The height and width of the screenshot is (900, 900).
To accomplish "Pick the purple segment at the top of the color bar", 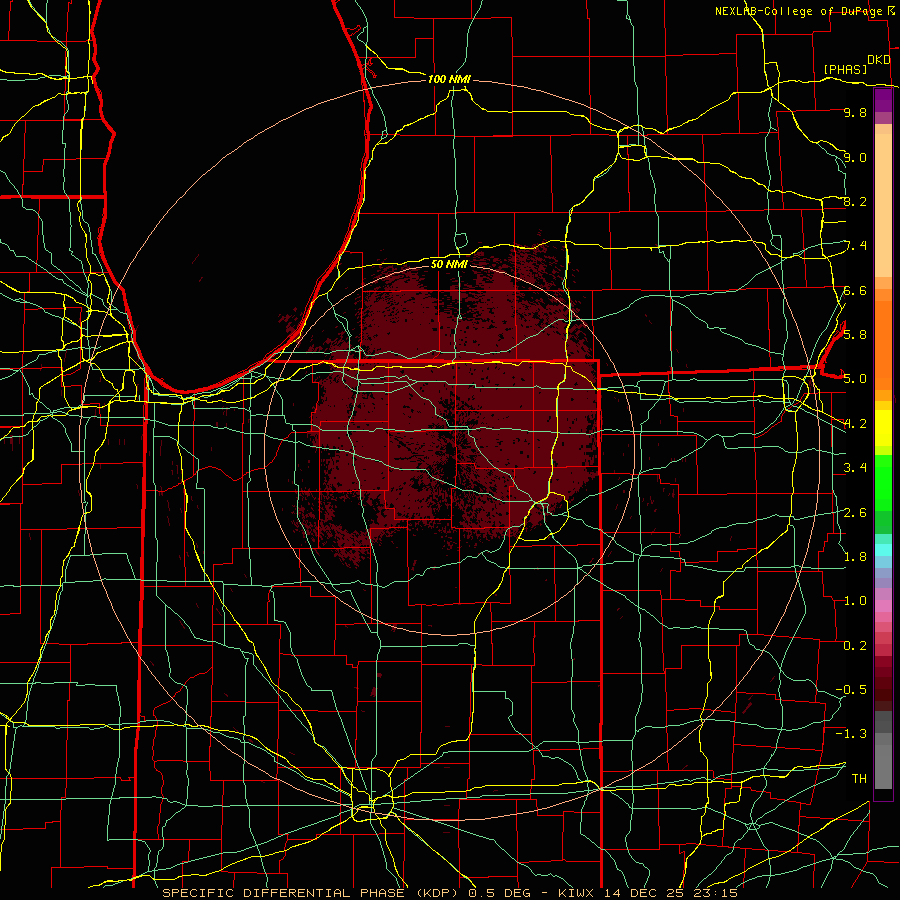I will (x=883, y=100).
